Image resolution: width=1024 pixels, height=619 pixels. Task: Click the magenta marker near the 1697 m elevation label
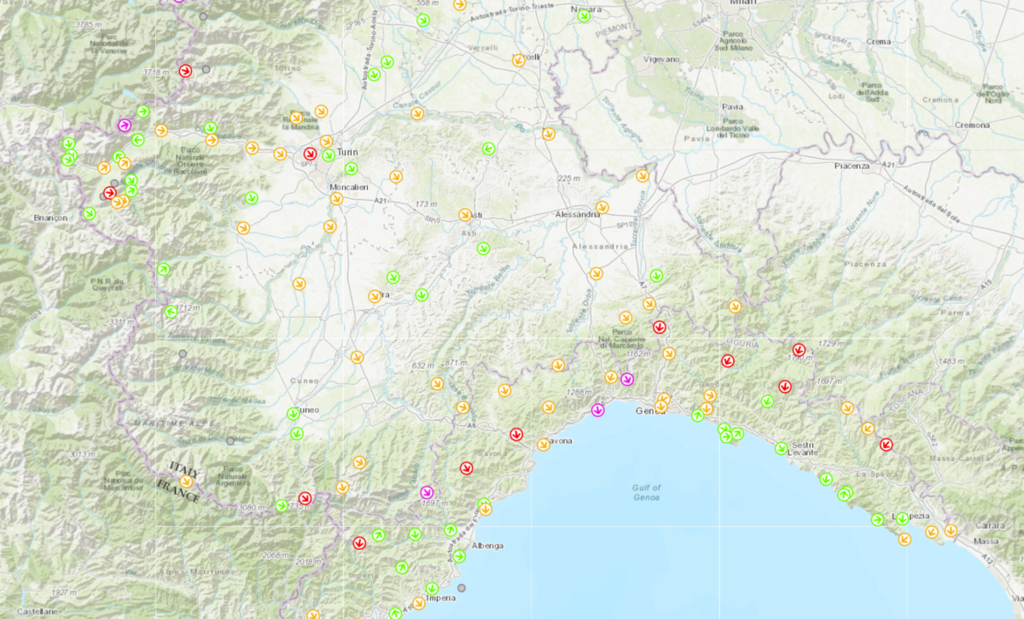[426, 492]
